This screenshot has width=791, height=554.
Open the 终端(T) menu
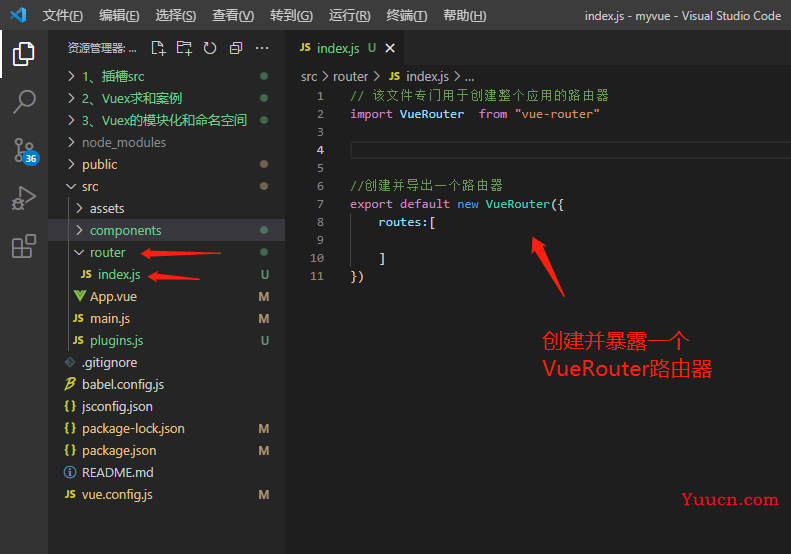[x=407, y=16]
